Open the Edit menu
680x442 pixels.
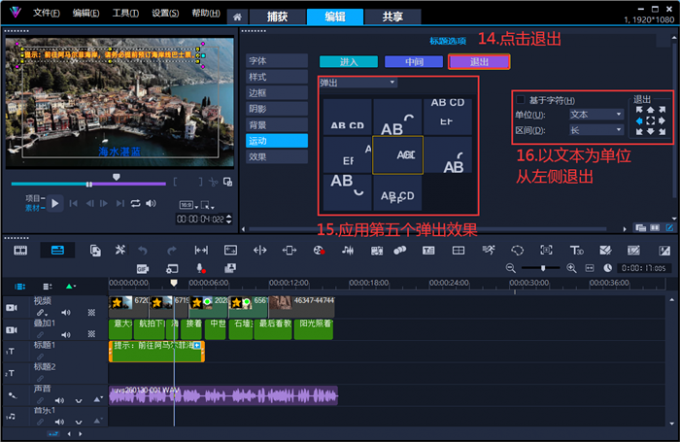coord(86,13)
